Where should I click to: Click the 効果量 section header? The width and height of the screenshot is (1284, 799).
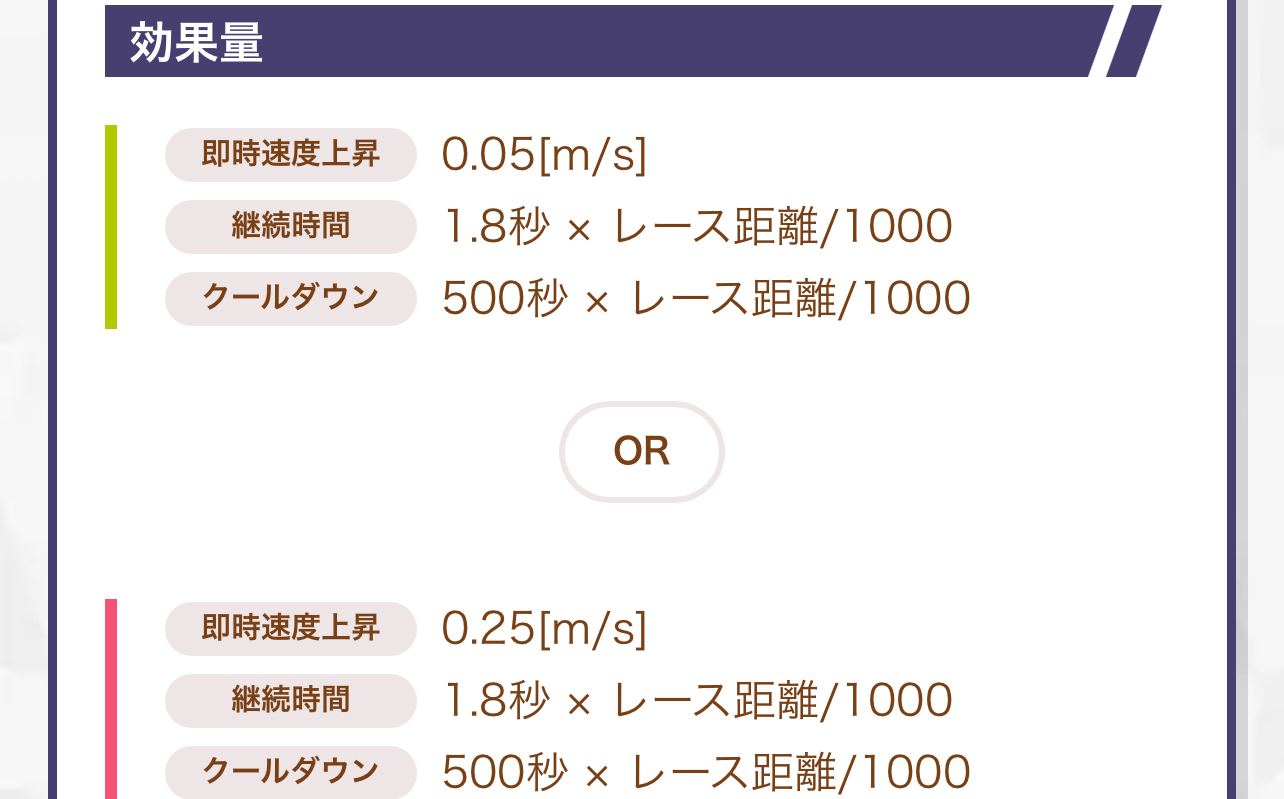[196, 42]
